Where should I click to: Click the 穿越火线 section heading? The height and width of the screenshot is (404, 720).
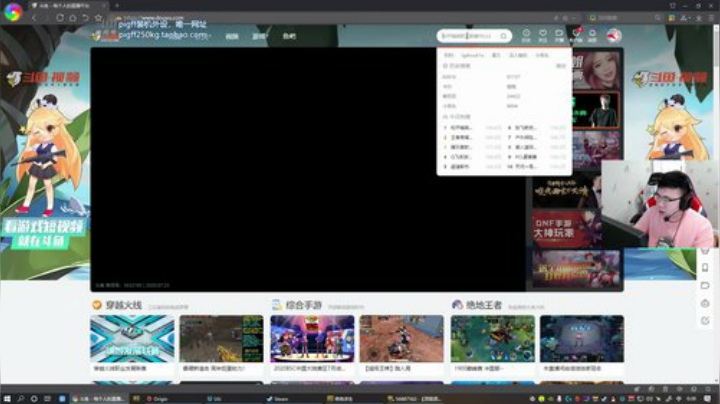pyautogui.click(x=124, y=305)
